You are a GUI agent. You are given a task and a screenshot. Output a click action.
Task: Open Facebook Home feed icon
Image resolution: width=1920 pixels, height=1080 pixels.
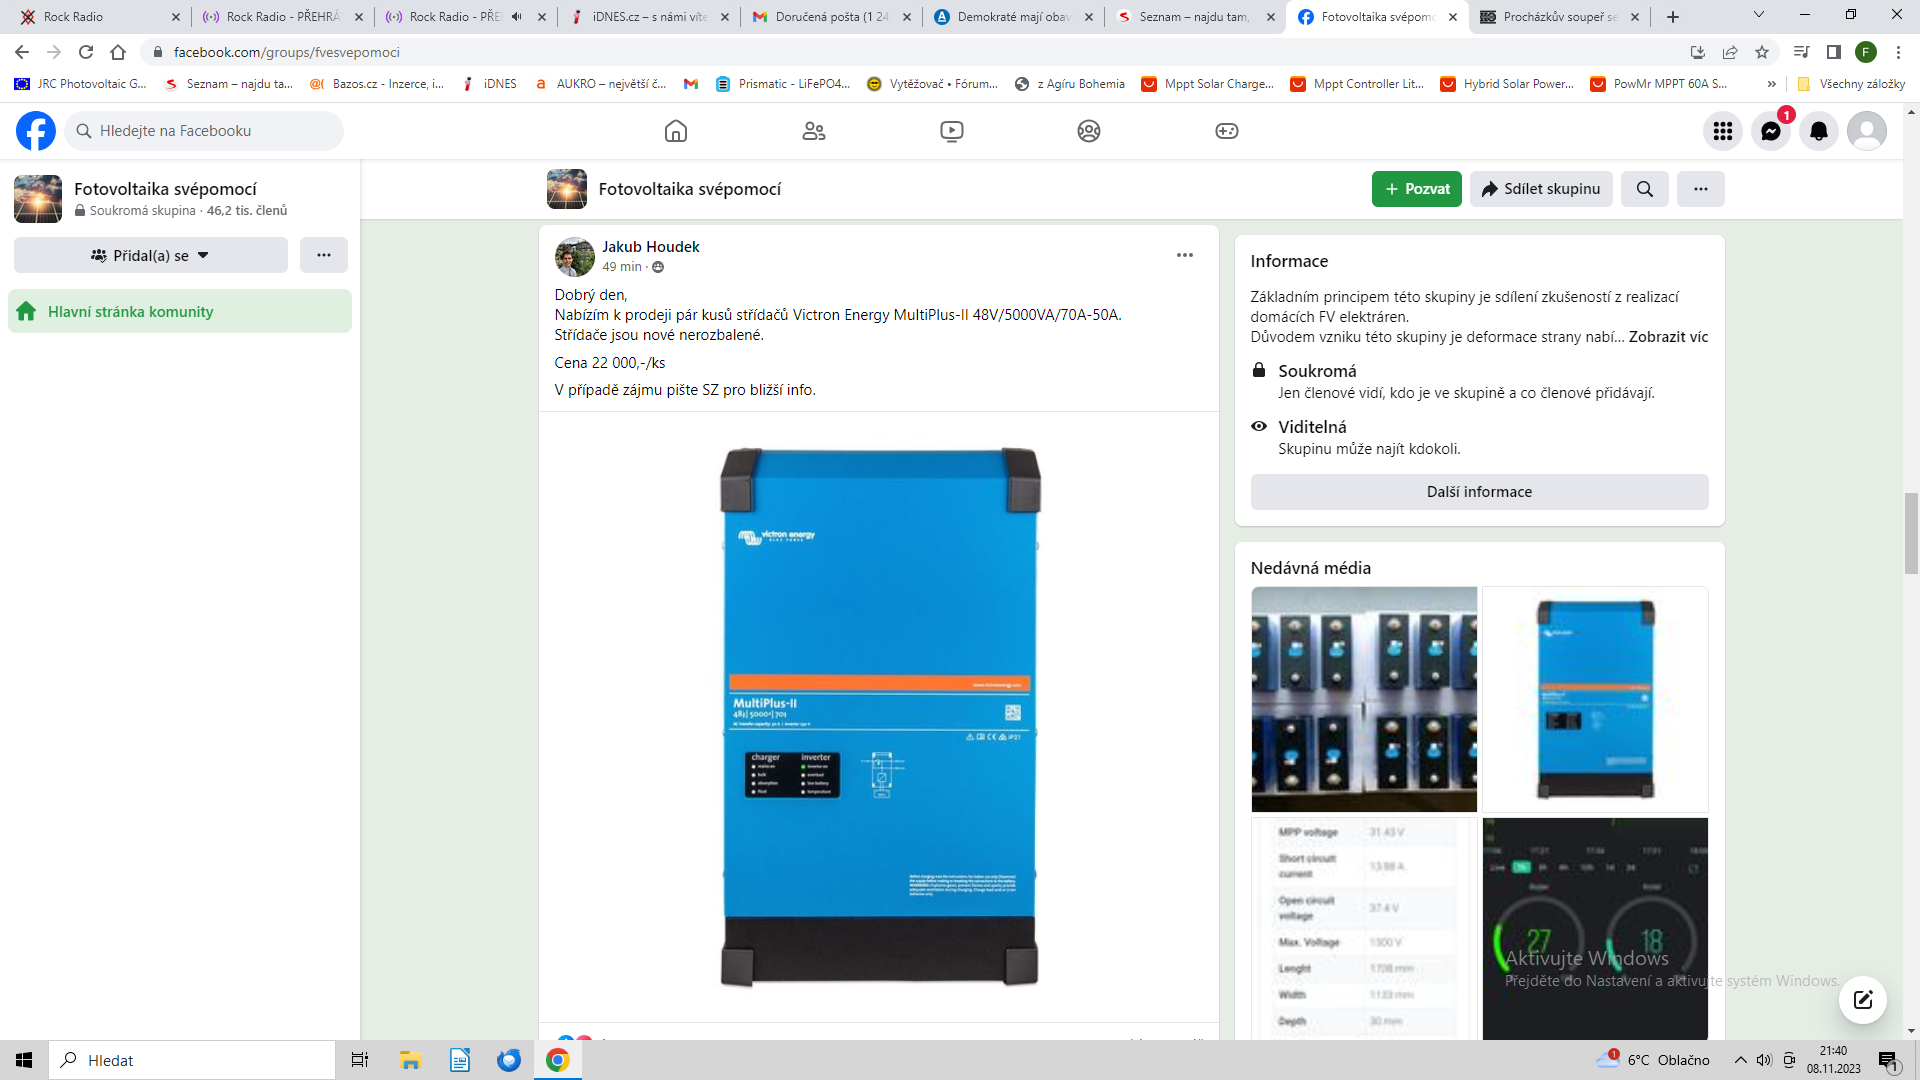coord(676,131)
